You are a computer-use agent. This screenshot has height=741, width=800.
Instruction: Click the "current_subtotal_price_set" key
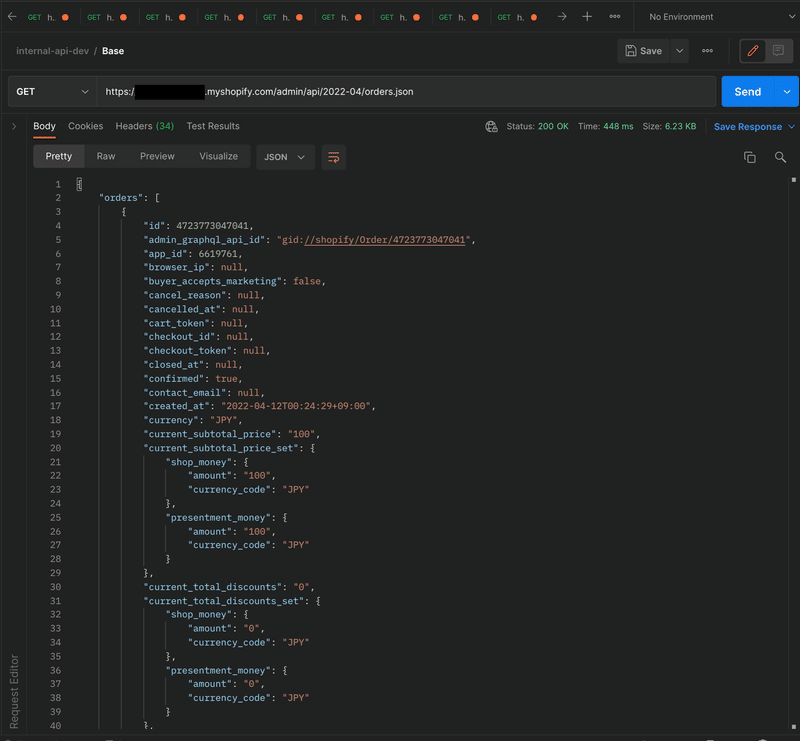click(x=221, y=449)
